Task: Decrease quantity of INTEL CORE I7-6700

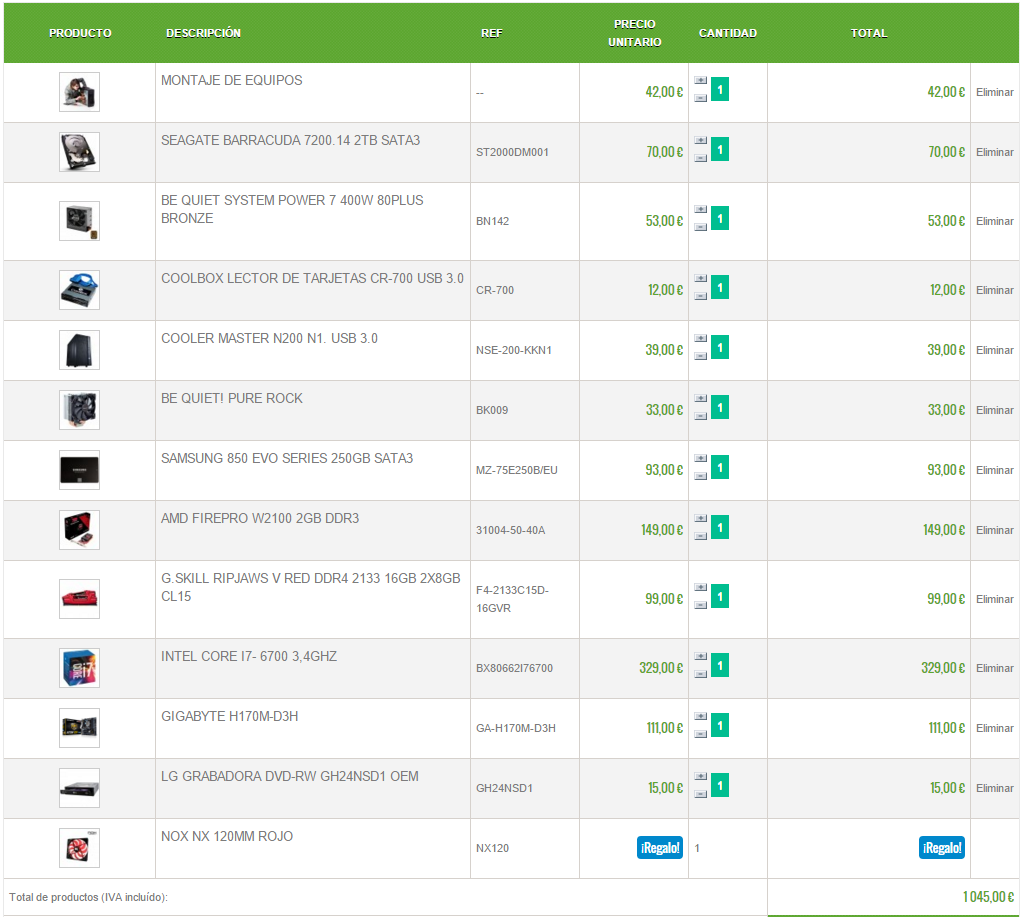Action: click(x=700, y=675)
